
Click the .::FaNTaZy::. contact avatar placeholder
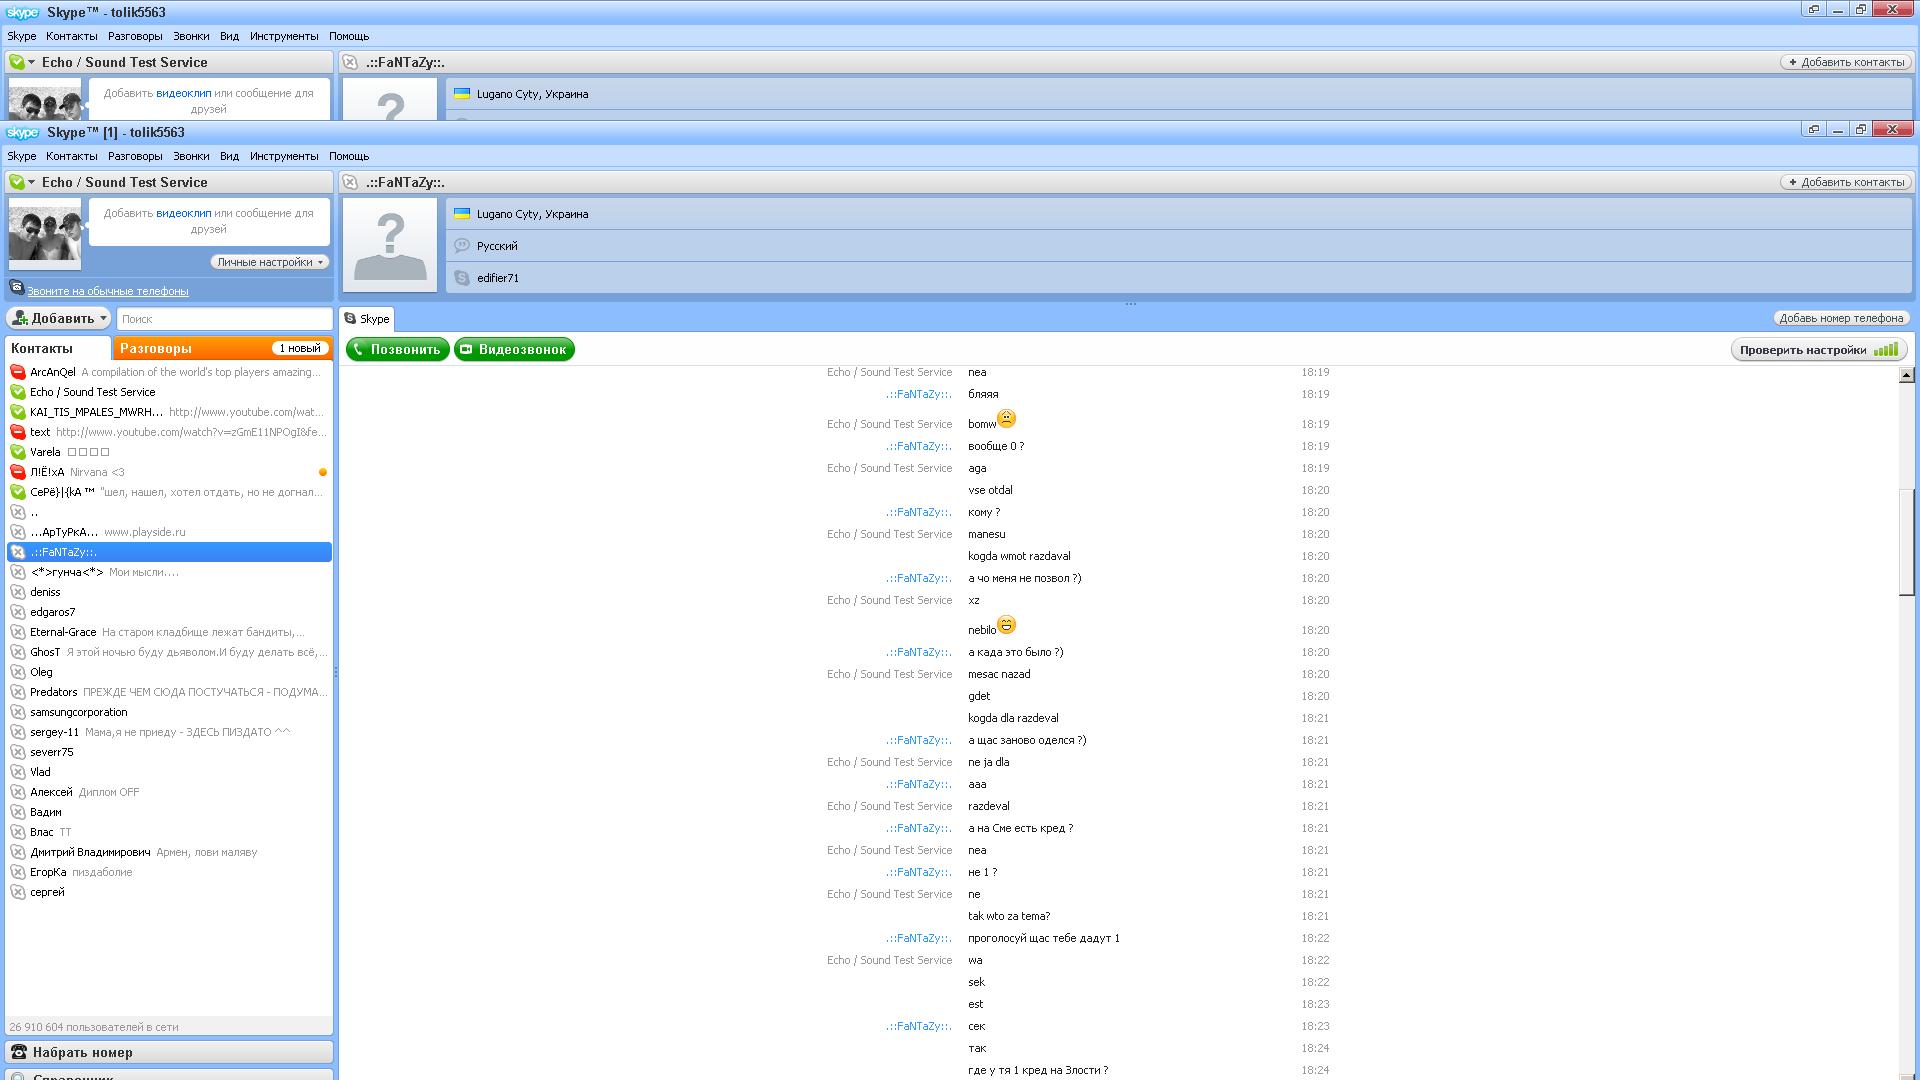[x=390, y=245]
